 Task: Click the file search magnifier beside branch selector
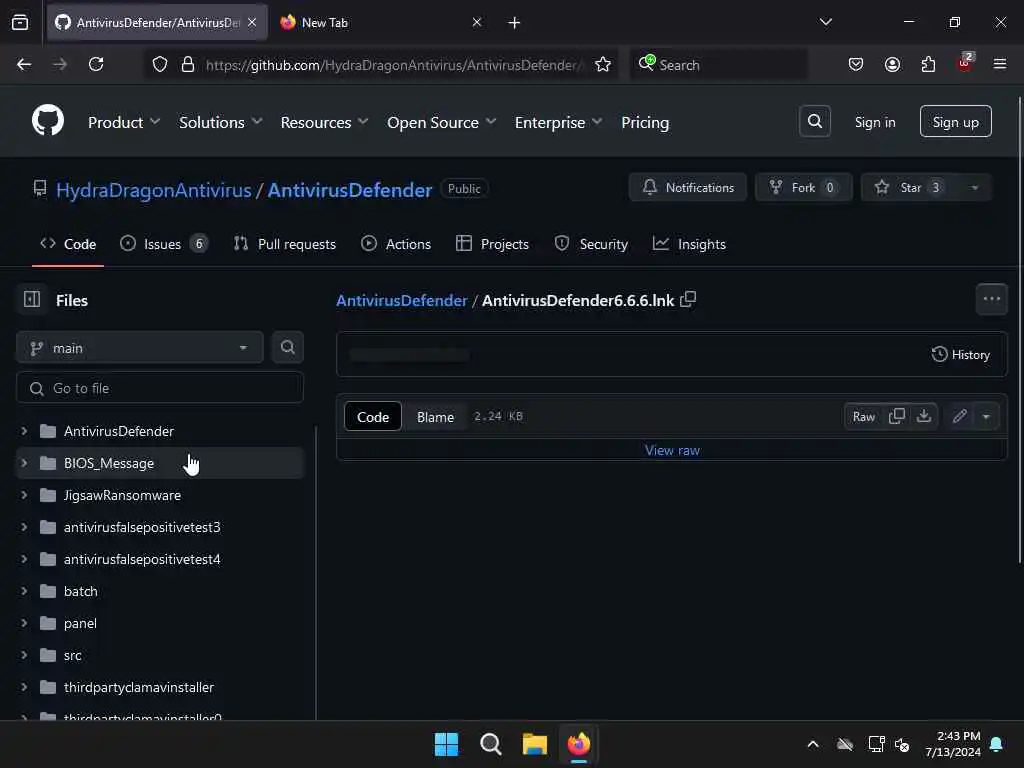coord(287,347)
